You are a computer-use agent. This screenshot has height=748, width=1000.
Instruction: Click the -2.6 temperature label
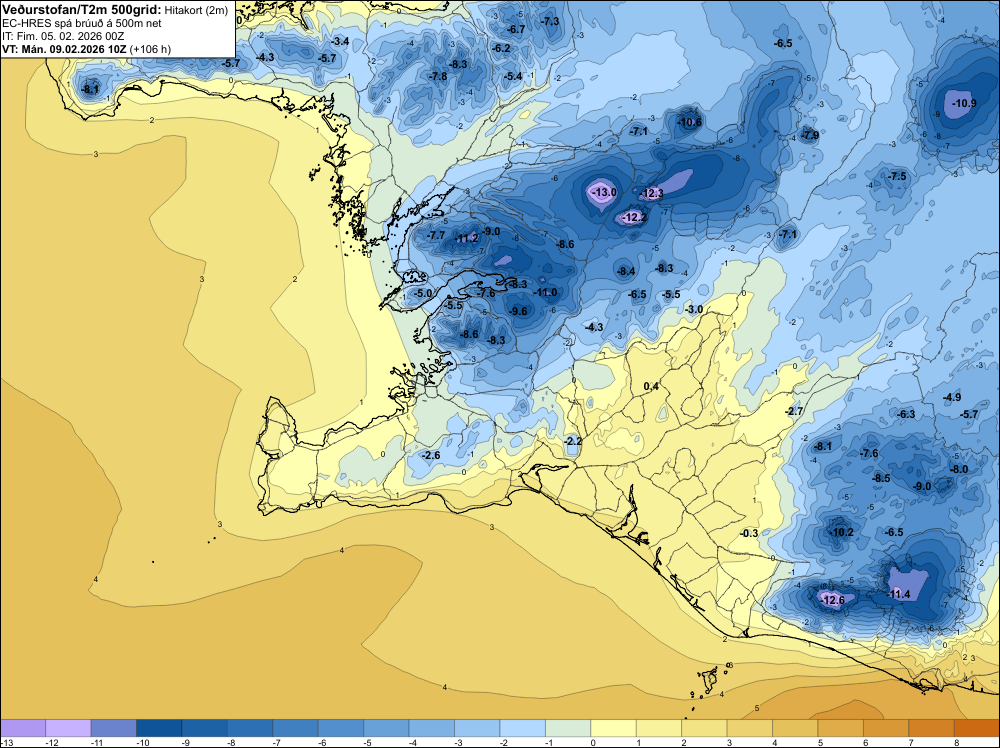[431, 455]
